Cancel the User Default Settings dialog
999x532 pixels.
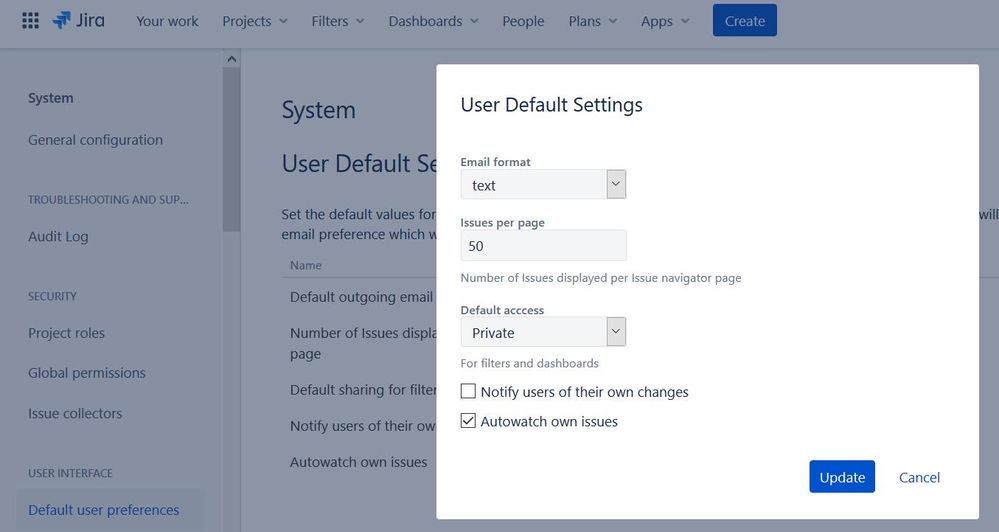point(919,477)
